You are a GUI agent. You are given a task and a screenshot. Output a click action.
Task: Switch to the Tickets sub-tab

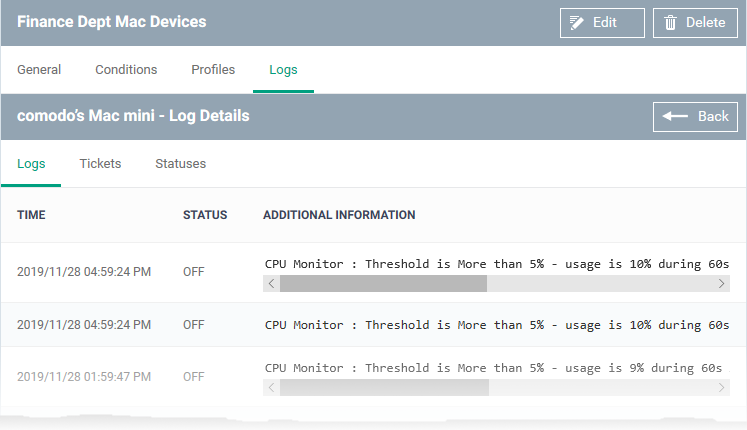(x=100, y=164)
